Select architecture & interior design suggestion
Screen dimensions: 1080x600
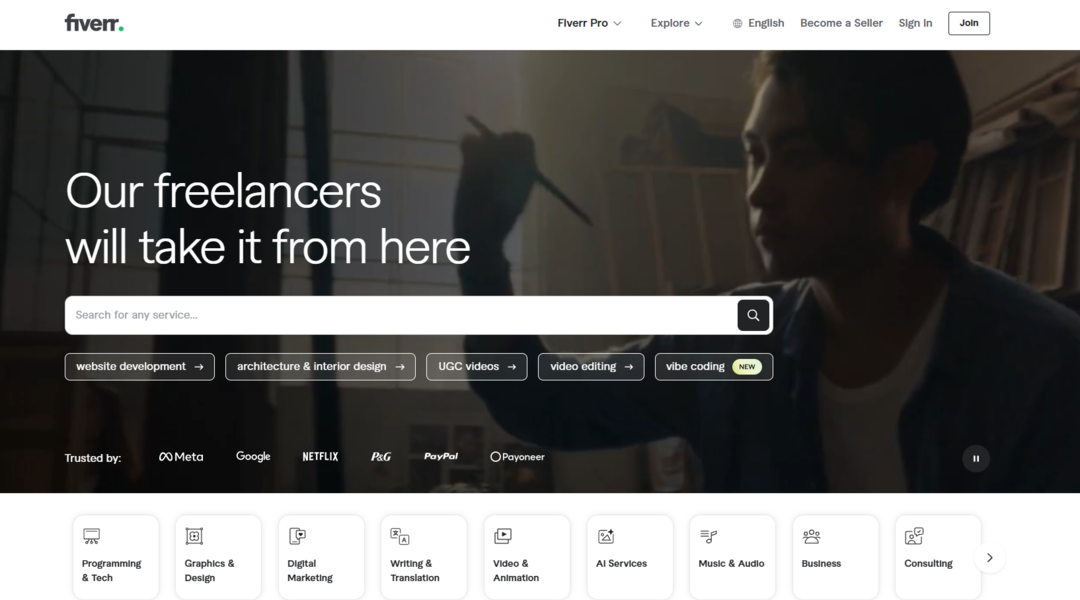point(320,366)
